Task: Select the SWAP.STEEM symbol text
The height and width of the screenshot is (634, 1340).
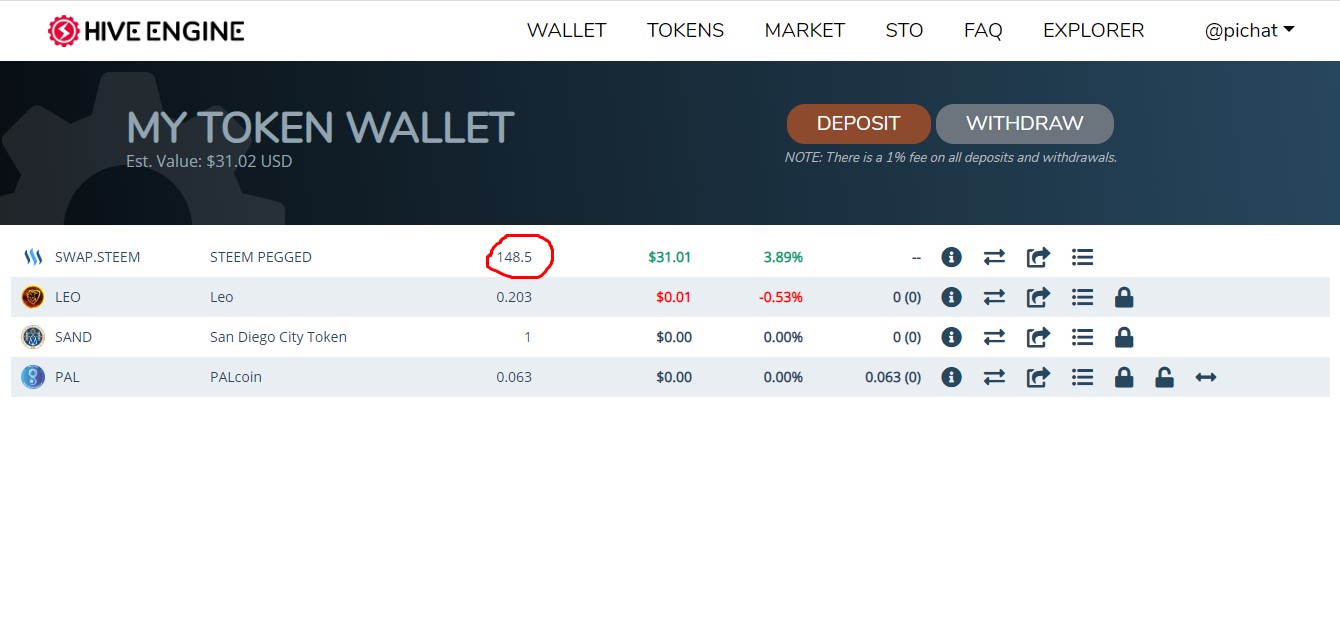Action: point(98,257)
